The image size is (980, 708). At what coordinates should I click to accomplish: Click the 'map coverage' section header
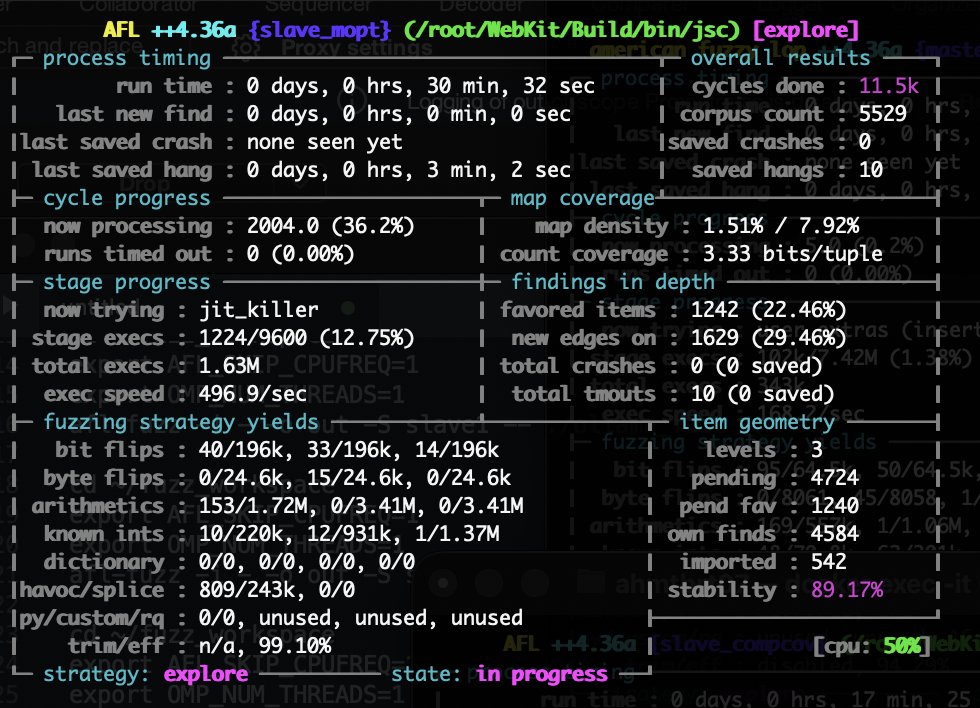pos(582,197)
